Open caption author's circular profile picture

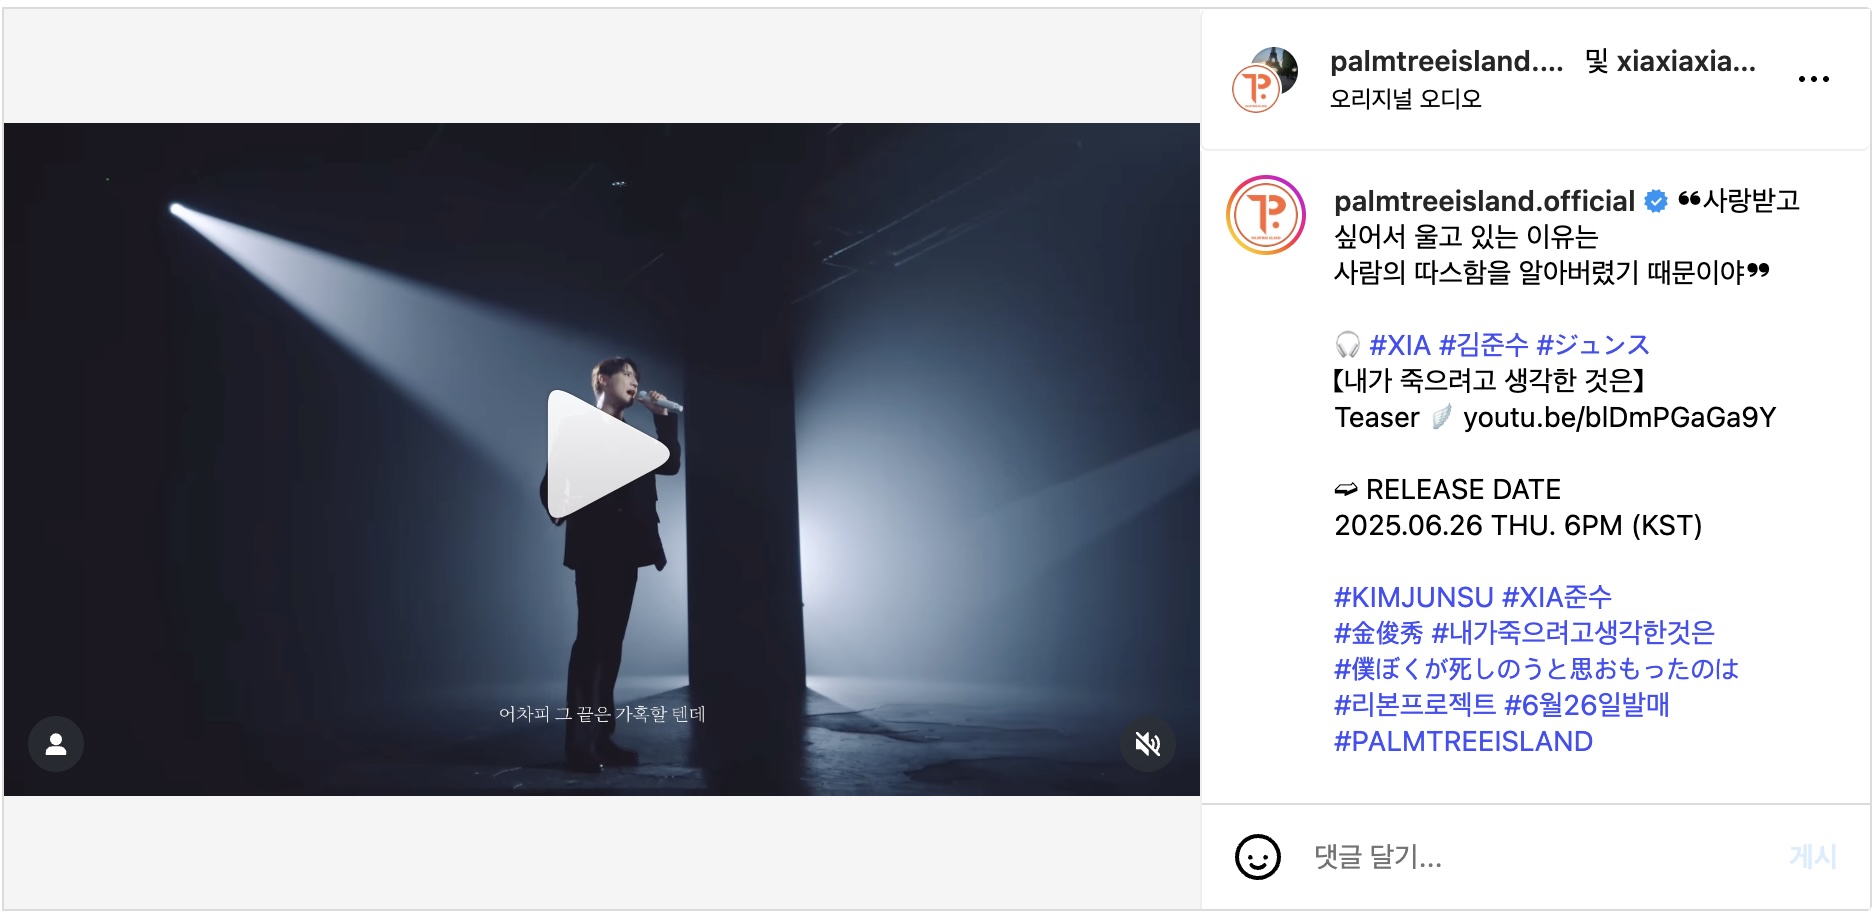pos(1265,215)
